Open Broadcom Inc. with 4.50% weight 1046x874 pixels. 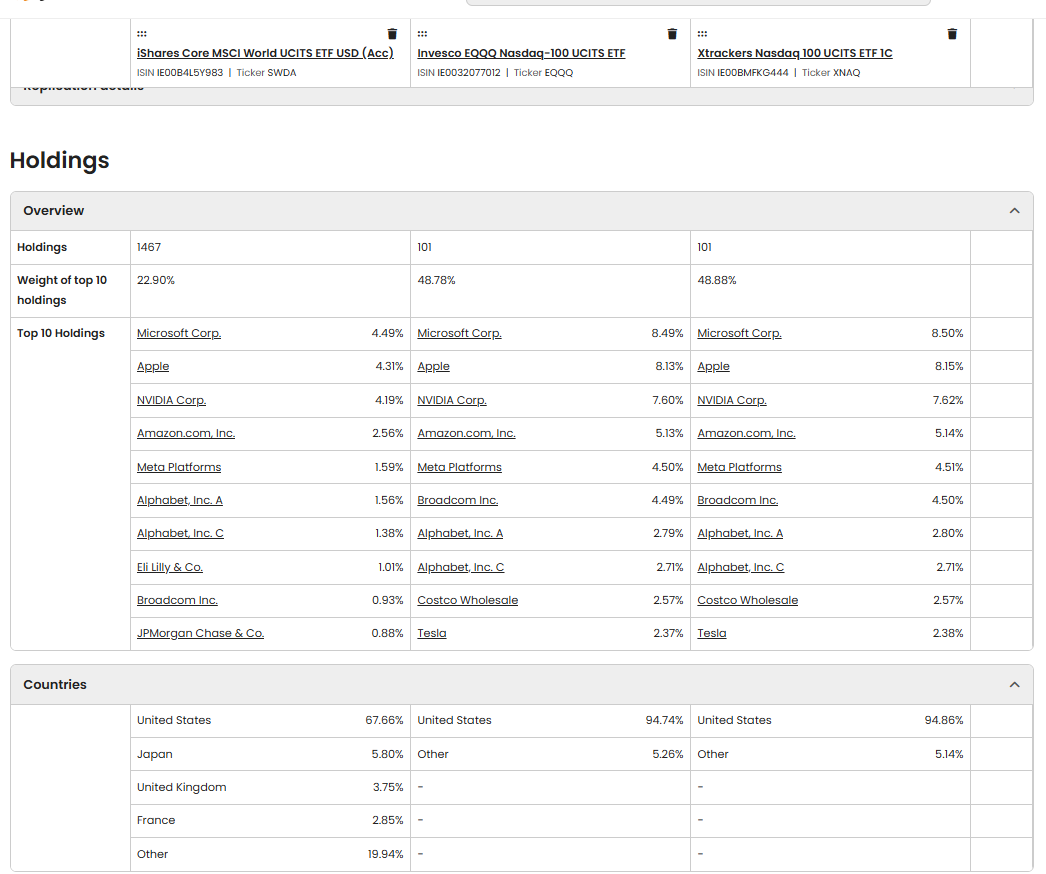coord(738,500)
